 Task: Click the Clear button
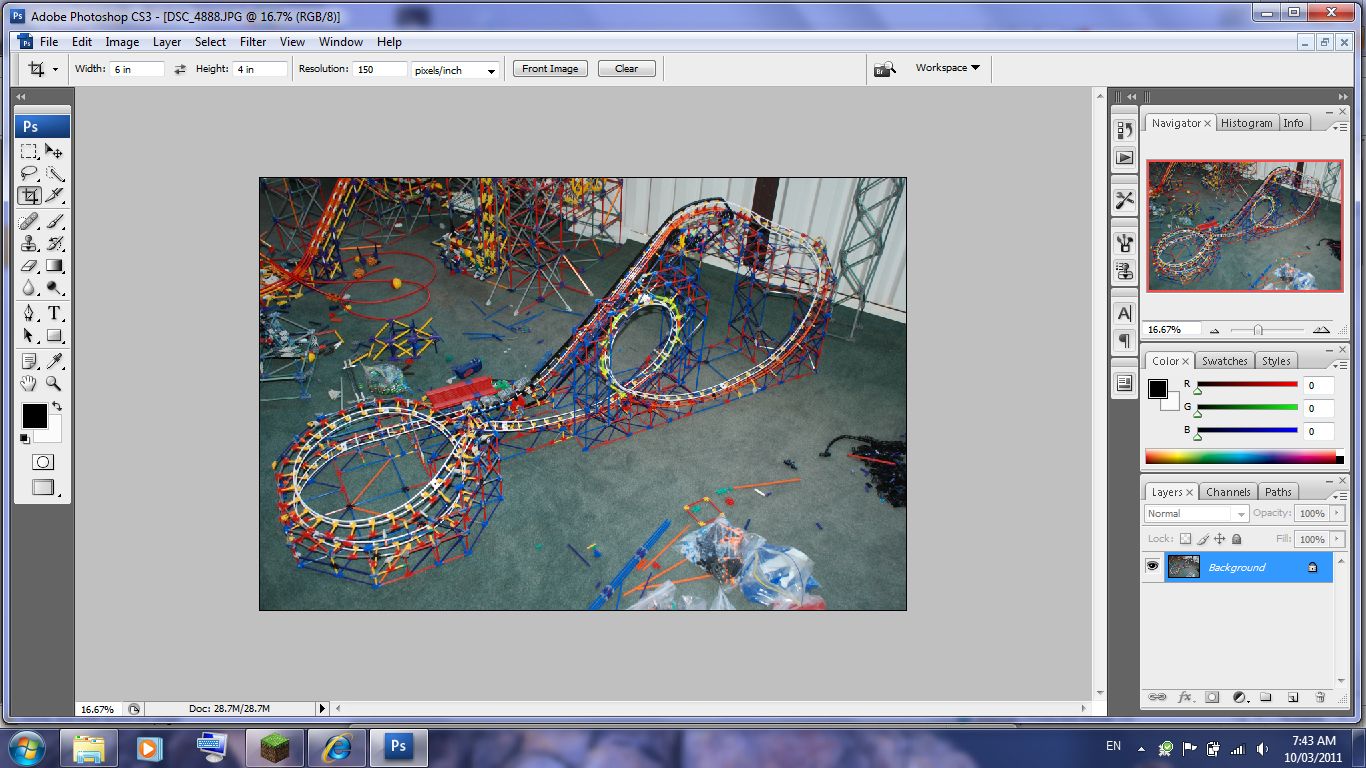627,69
